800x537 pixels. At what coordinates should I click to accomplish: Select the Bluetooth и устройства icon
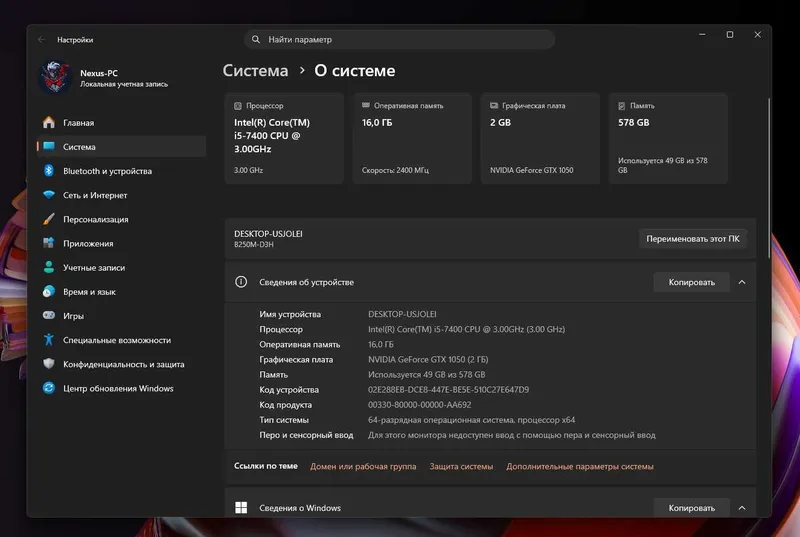point(49,171)
